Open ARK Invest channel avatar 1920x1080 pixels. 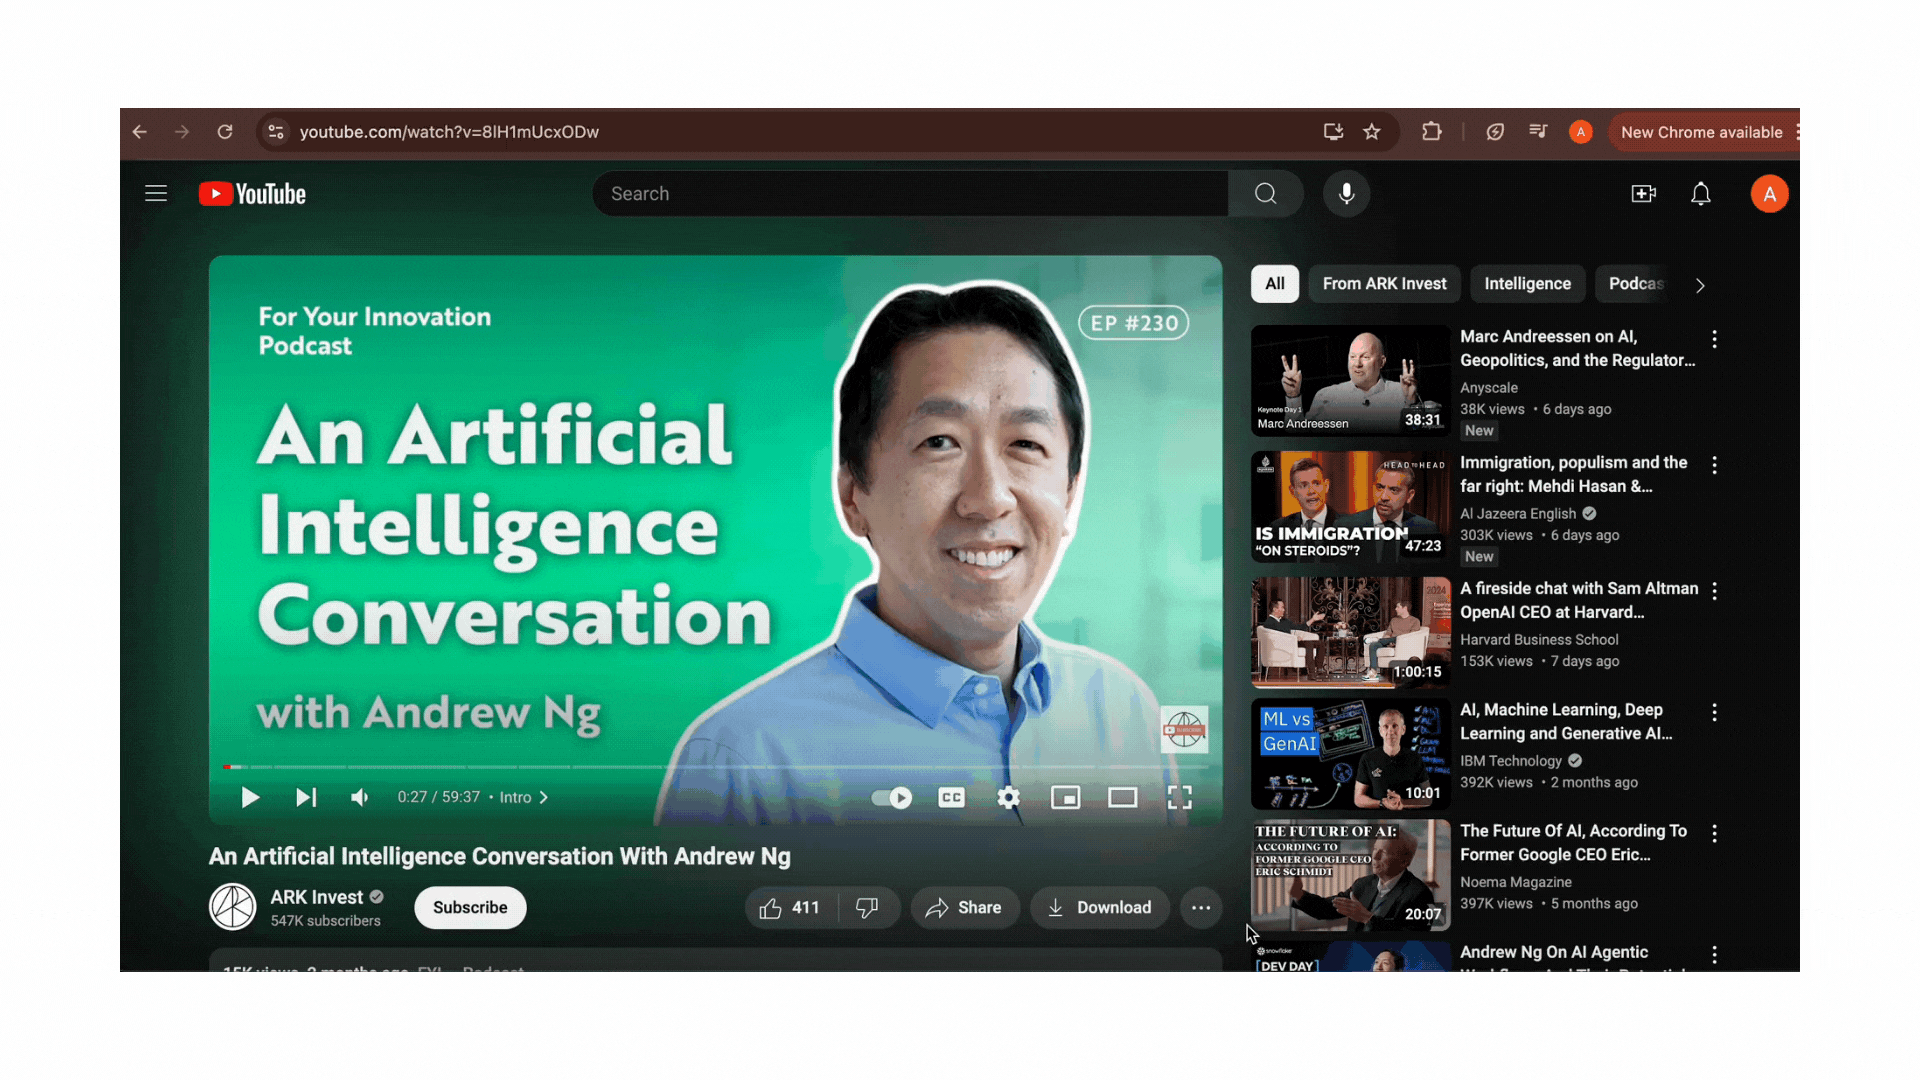click(x=232, y=907)
